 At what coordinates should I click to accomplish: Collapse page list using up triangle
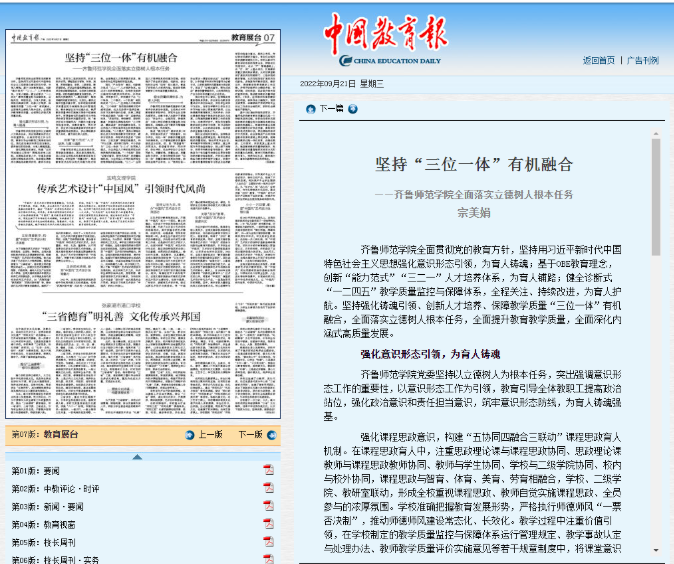click(137, 456)
